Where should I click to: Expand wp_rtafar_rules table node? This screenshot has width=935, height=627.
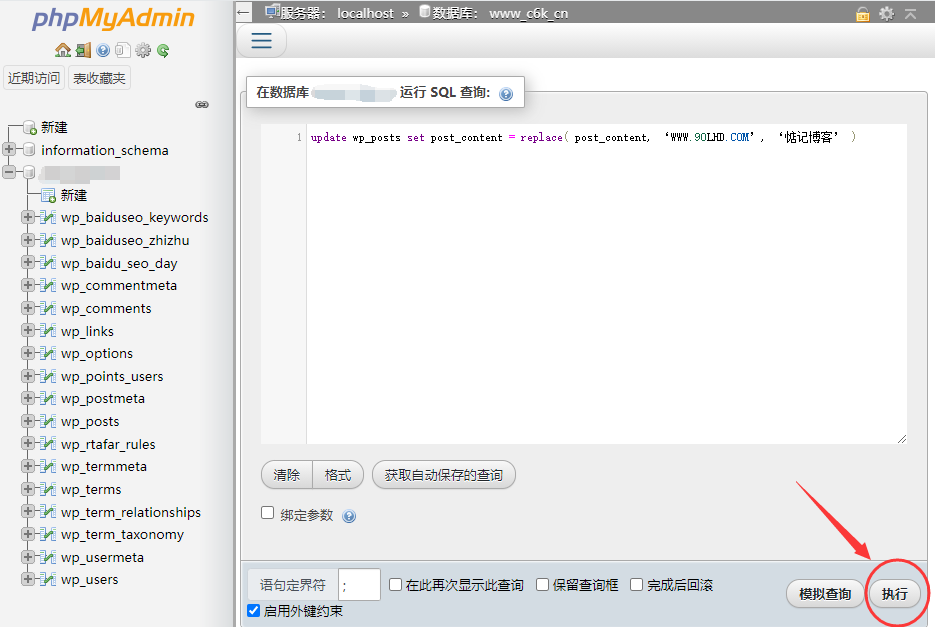(27, 444)
